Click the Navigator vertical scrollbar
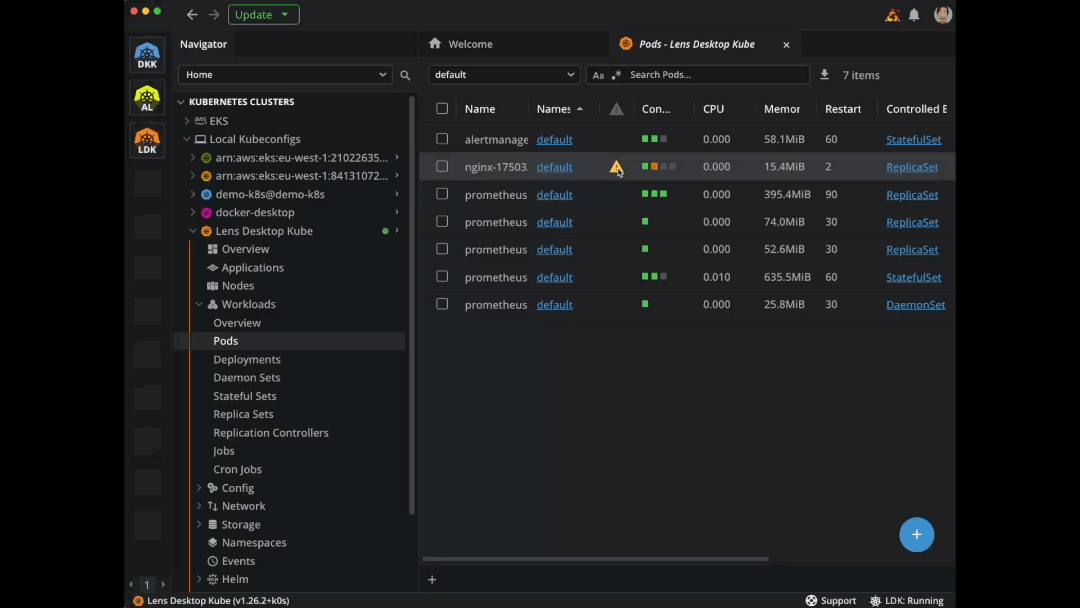The image size is (1080, 608). point(412,306)
